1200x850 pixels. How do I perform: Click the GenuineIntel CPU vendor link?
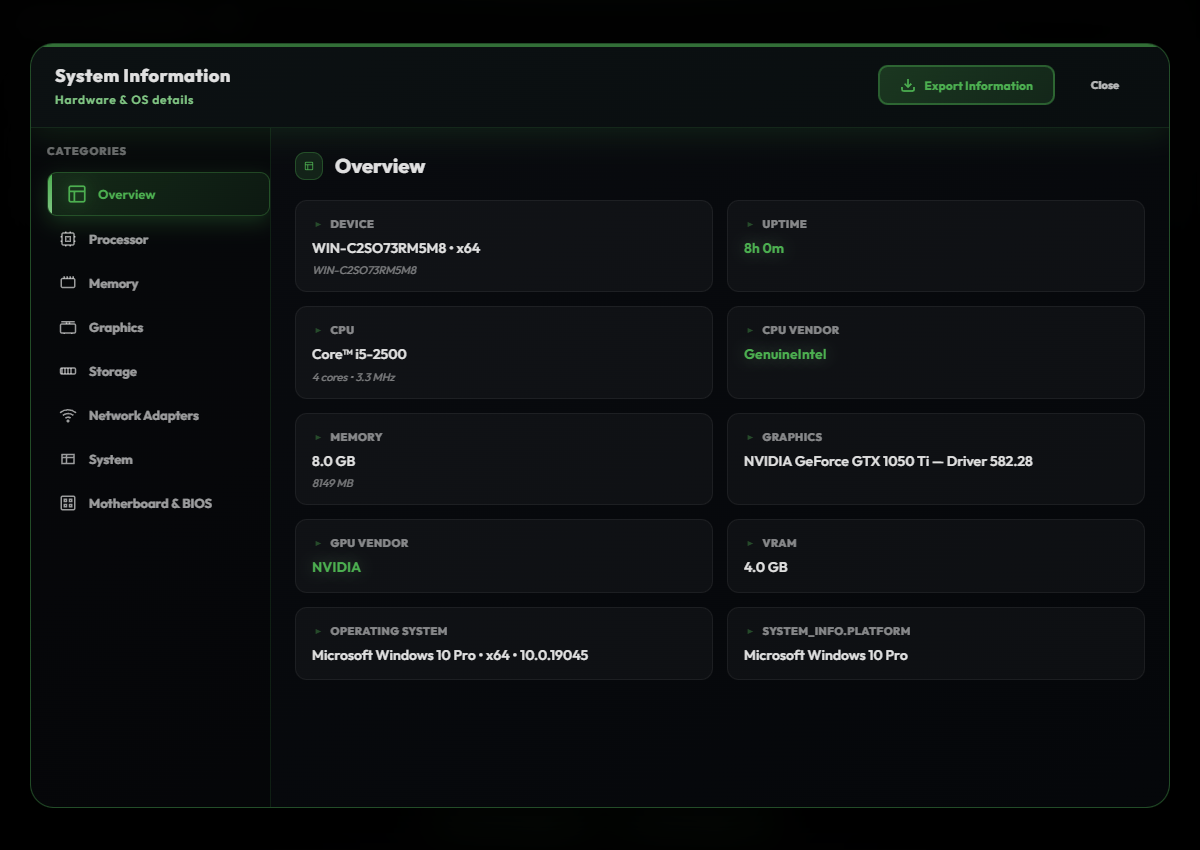click(785, 352)
